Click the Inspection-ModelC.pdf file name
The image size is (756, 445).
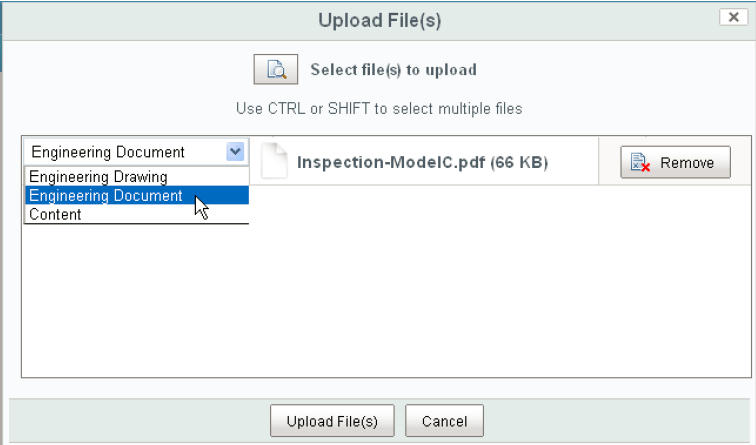pyautogui.click(x=392, y=162)
